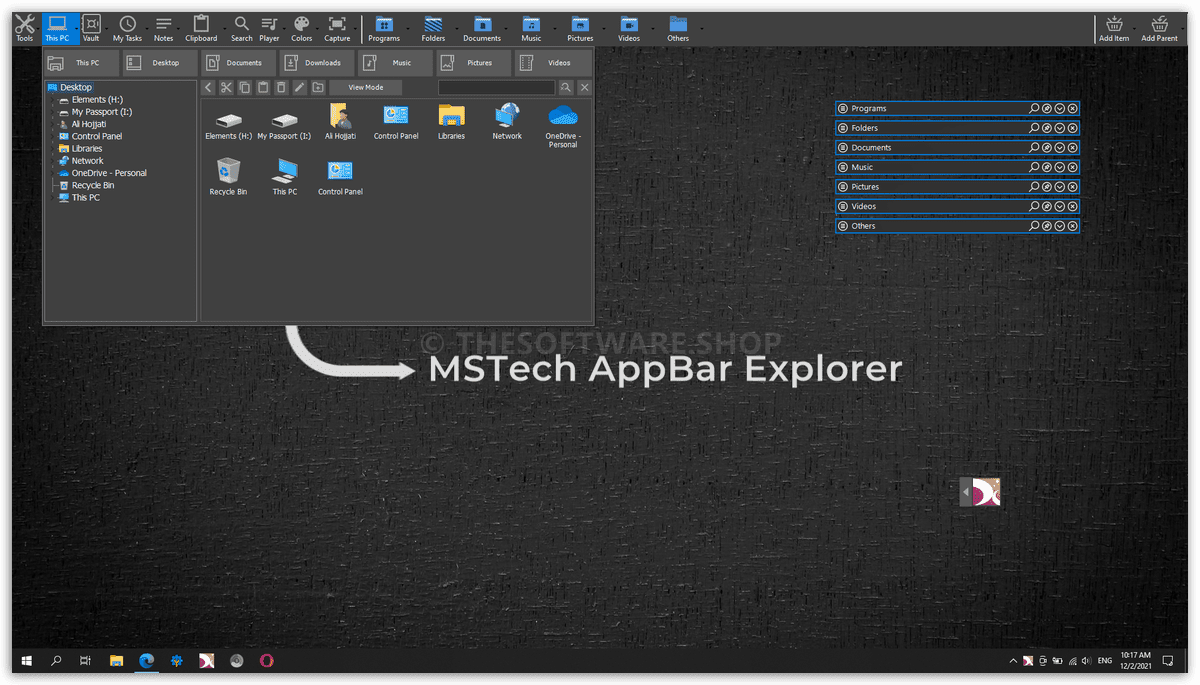Expand the Others panel with its chevron
This screenshot has width=1200, height=685.
1060,226
